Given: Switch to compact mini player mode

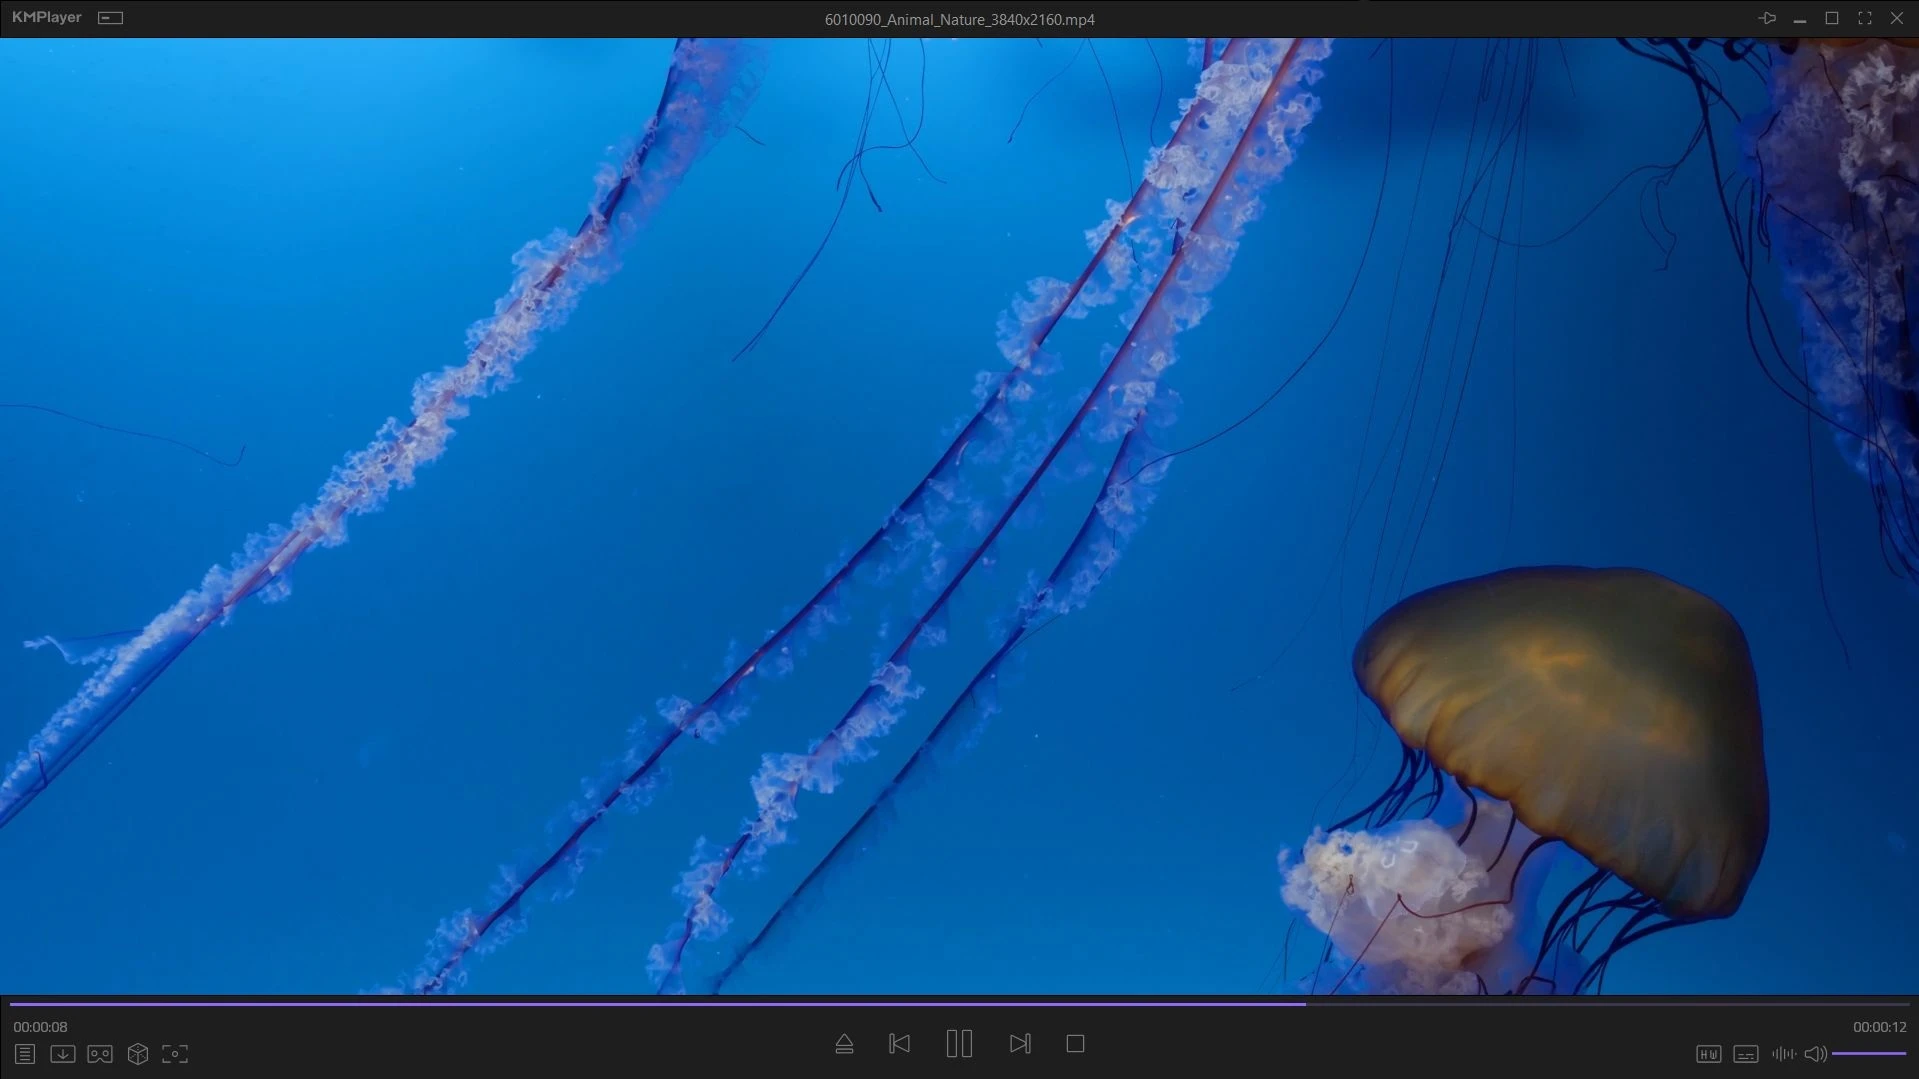Looking at the screenshot, I should 110,18.
